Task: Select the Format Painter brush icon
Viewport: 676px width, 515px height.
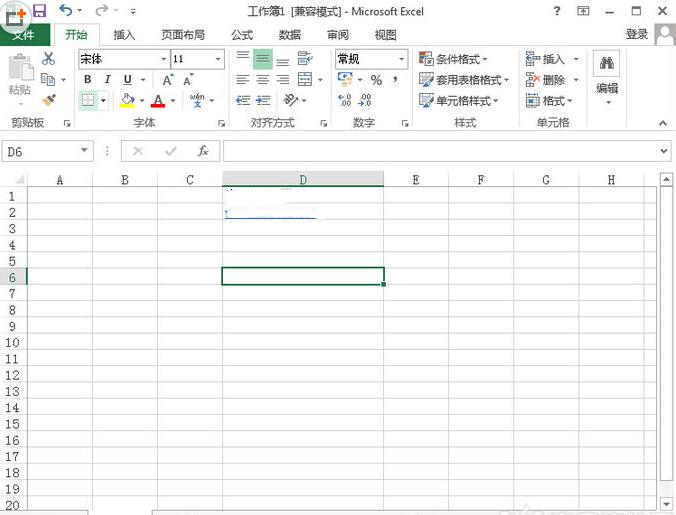Action: [48, 100]
